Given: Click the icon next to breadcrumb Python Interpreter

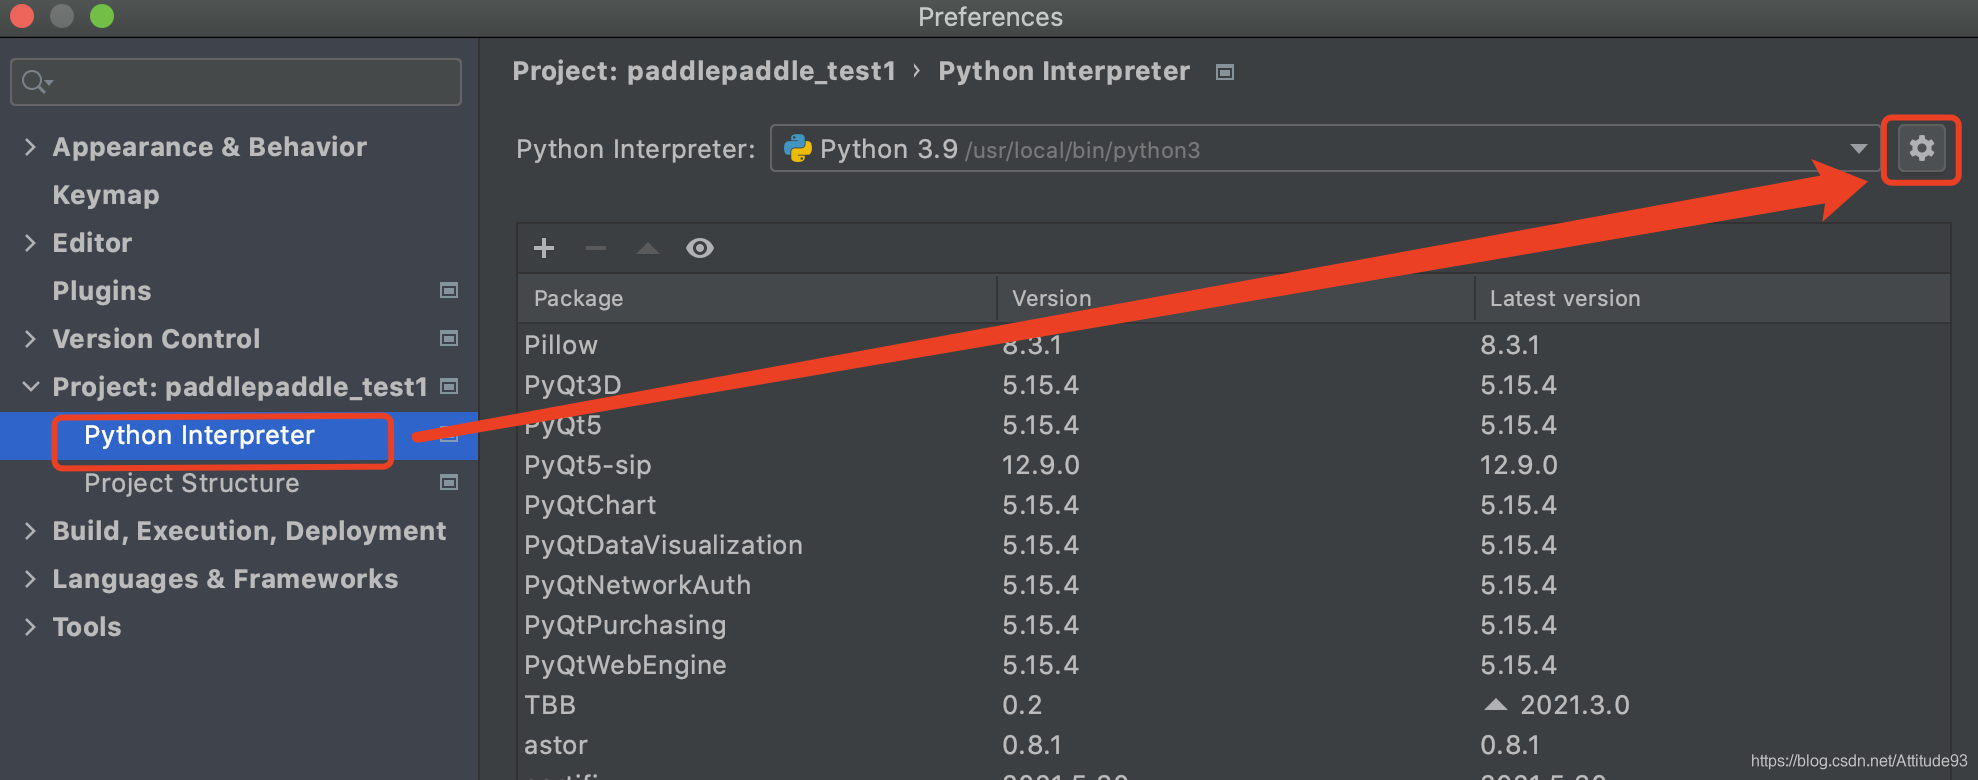Looking at the screenshot, I should click(x=1224, y=72).
